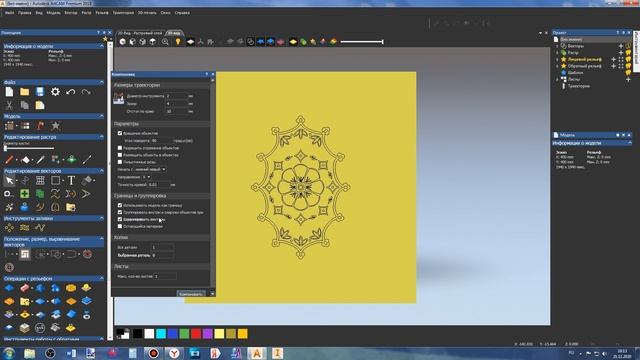The height and width of the screenshot is (360, 640).
Task: Enable Оставшийся материал checkbox
Action: pyautogui.click(x=120, y=226)
